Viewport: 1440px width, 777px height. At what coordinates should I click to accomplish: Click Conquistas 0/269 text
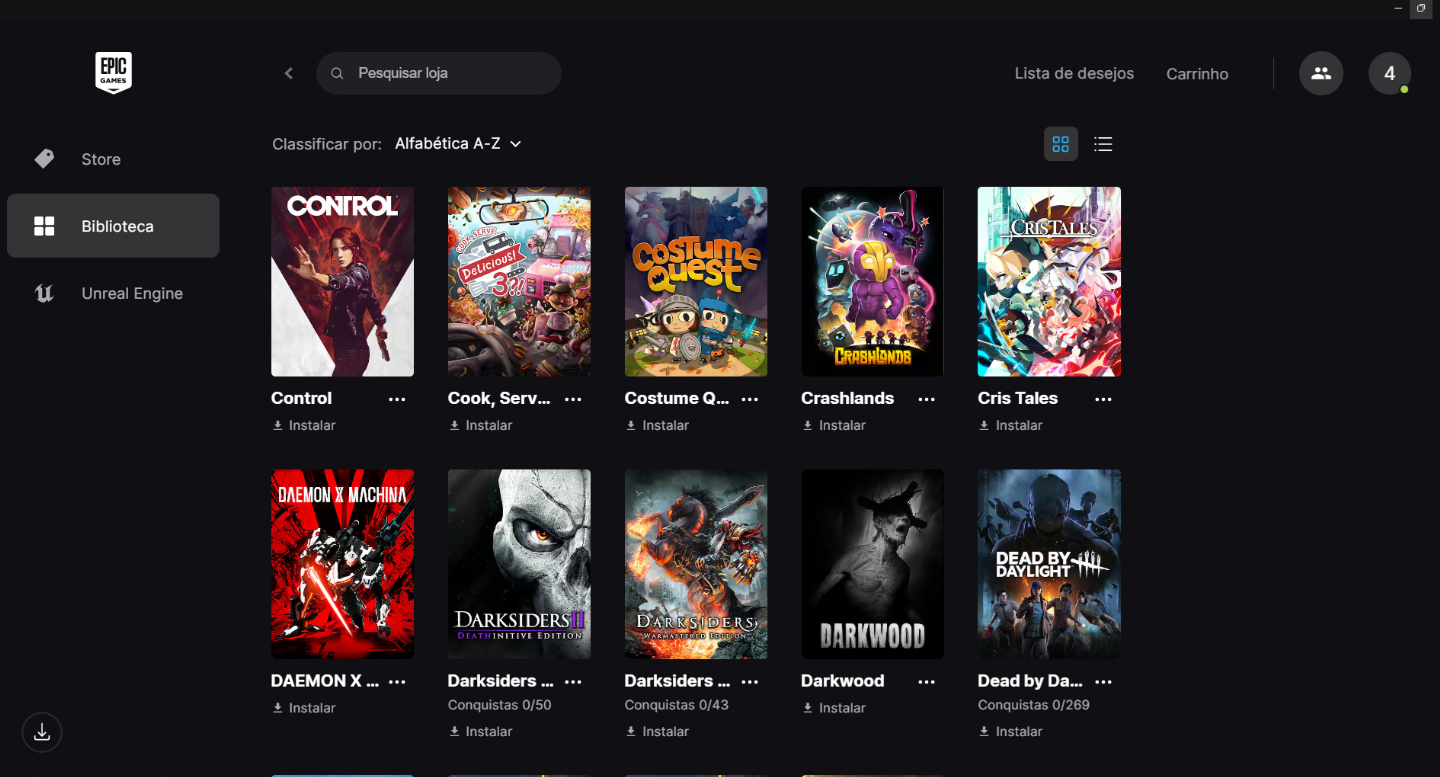(1033, 705)
